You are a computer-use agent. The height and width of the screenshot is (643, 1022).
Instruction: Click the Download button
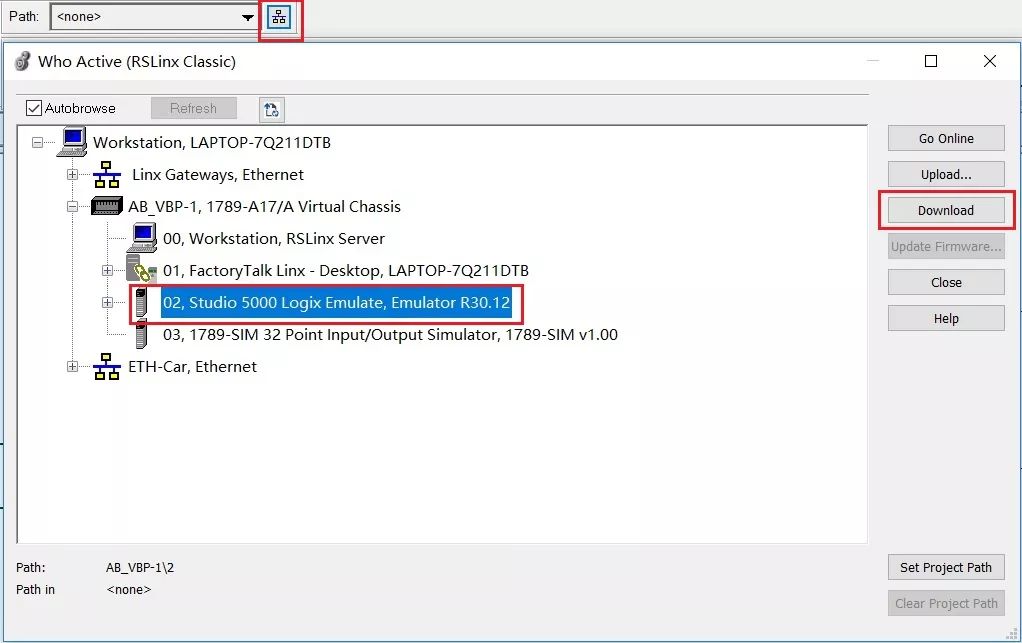(946, 210)
